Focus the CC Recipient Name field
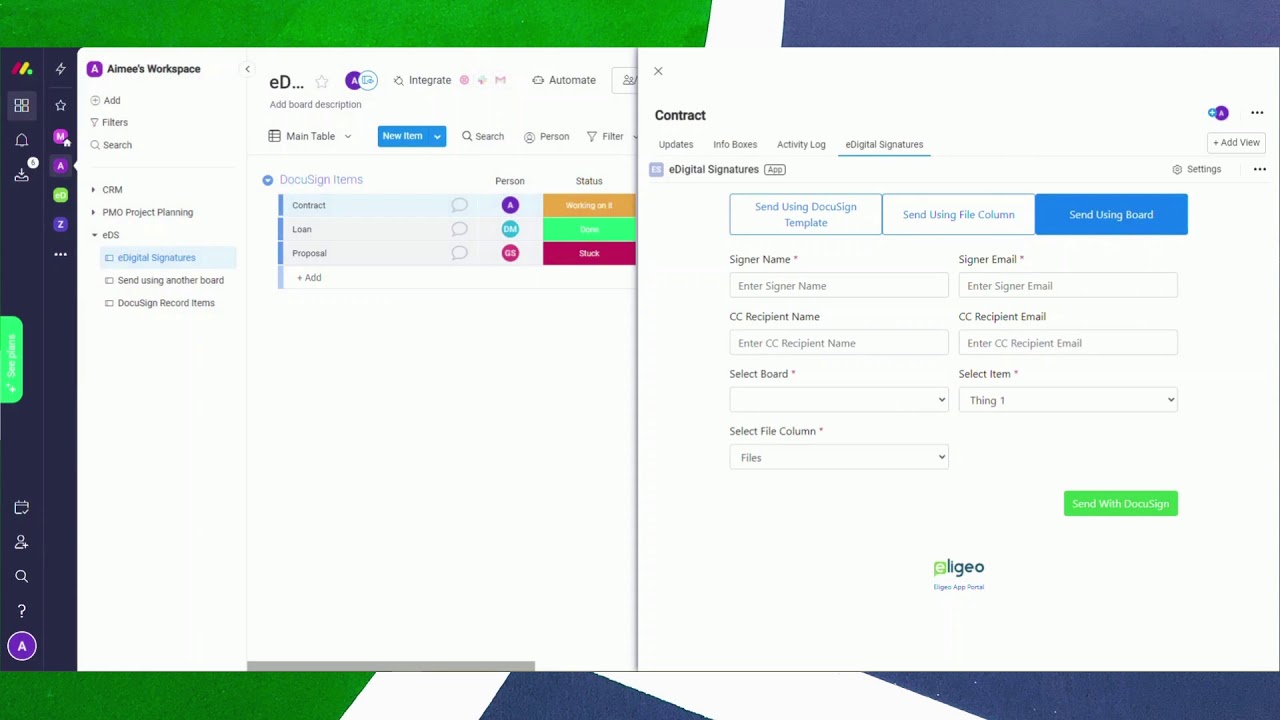 click(x=839, y=343)
